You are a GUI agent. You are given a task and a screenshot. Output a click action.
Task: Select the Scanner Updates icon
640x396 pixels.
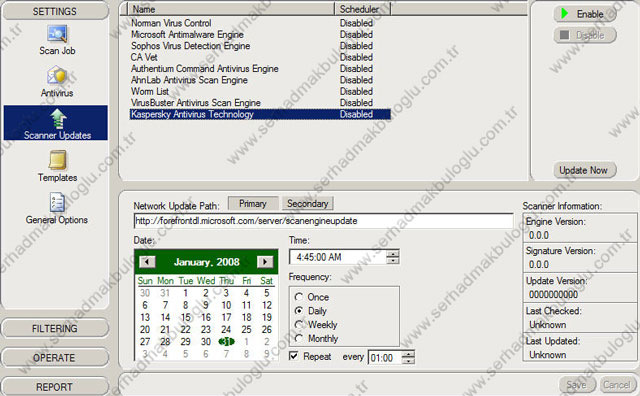(x=56, y=123)
